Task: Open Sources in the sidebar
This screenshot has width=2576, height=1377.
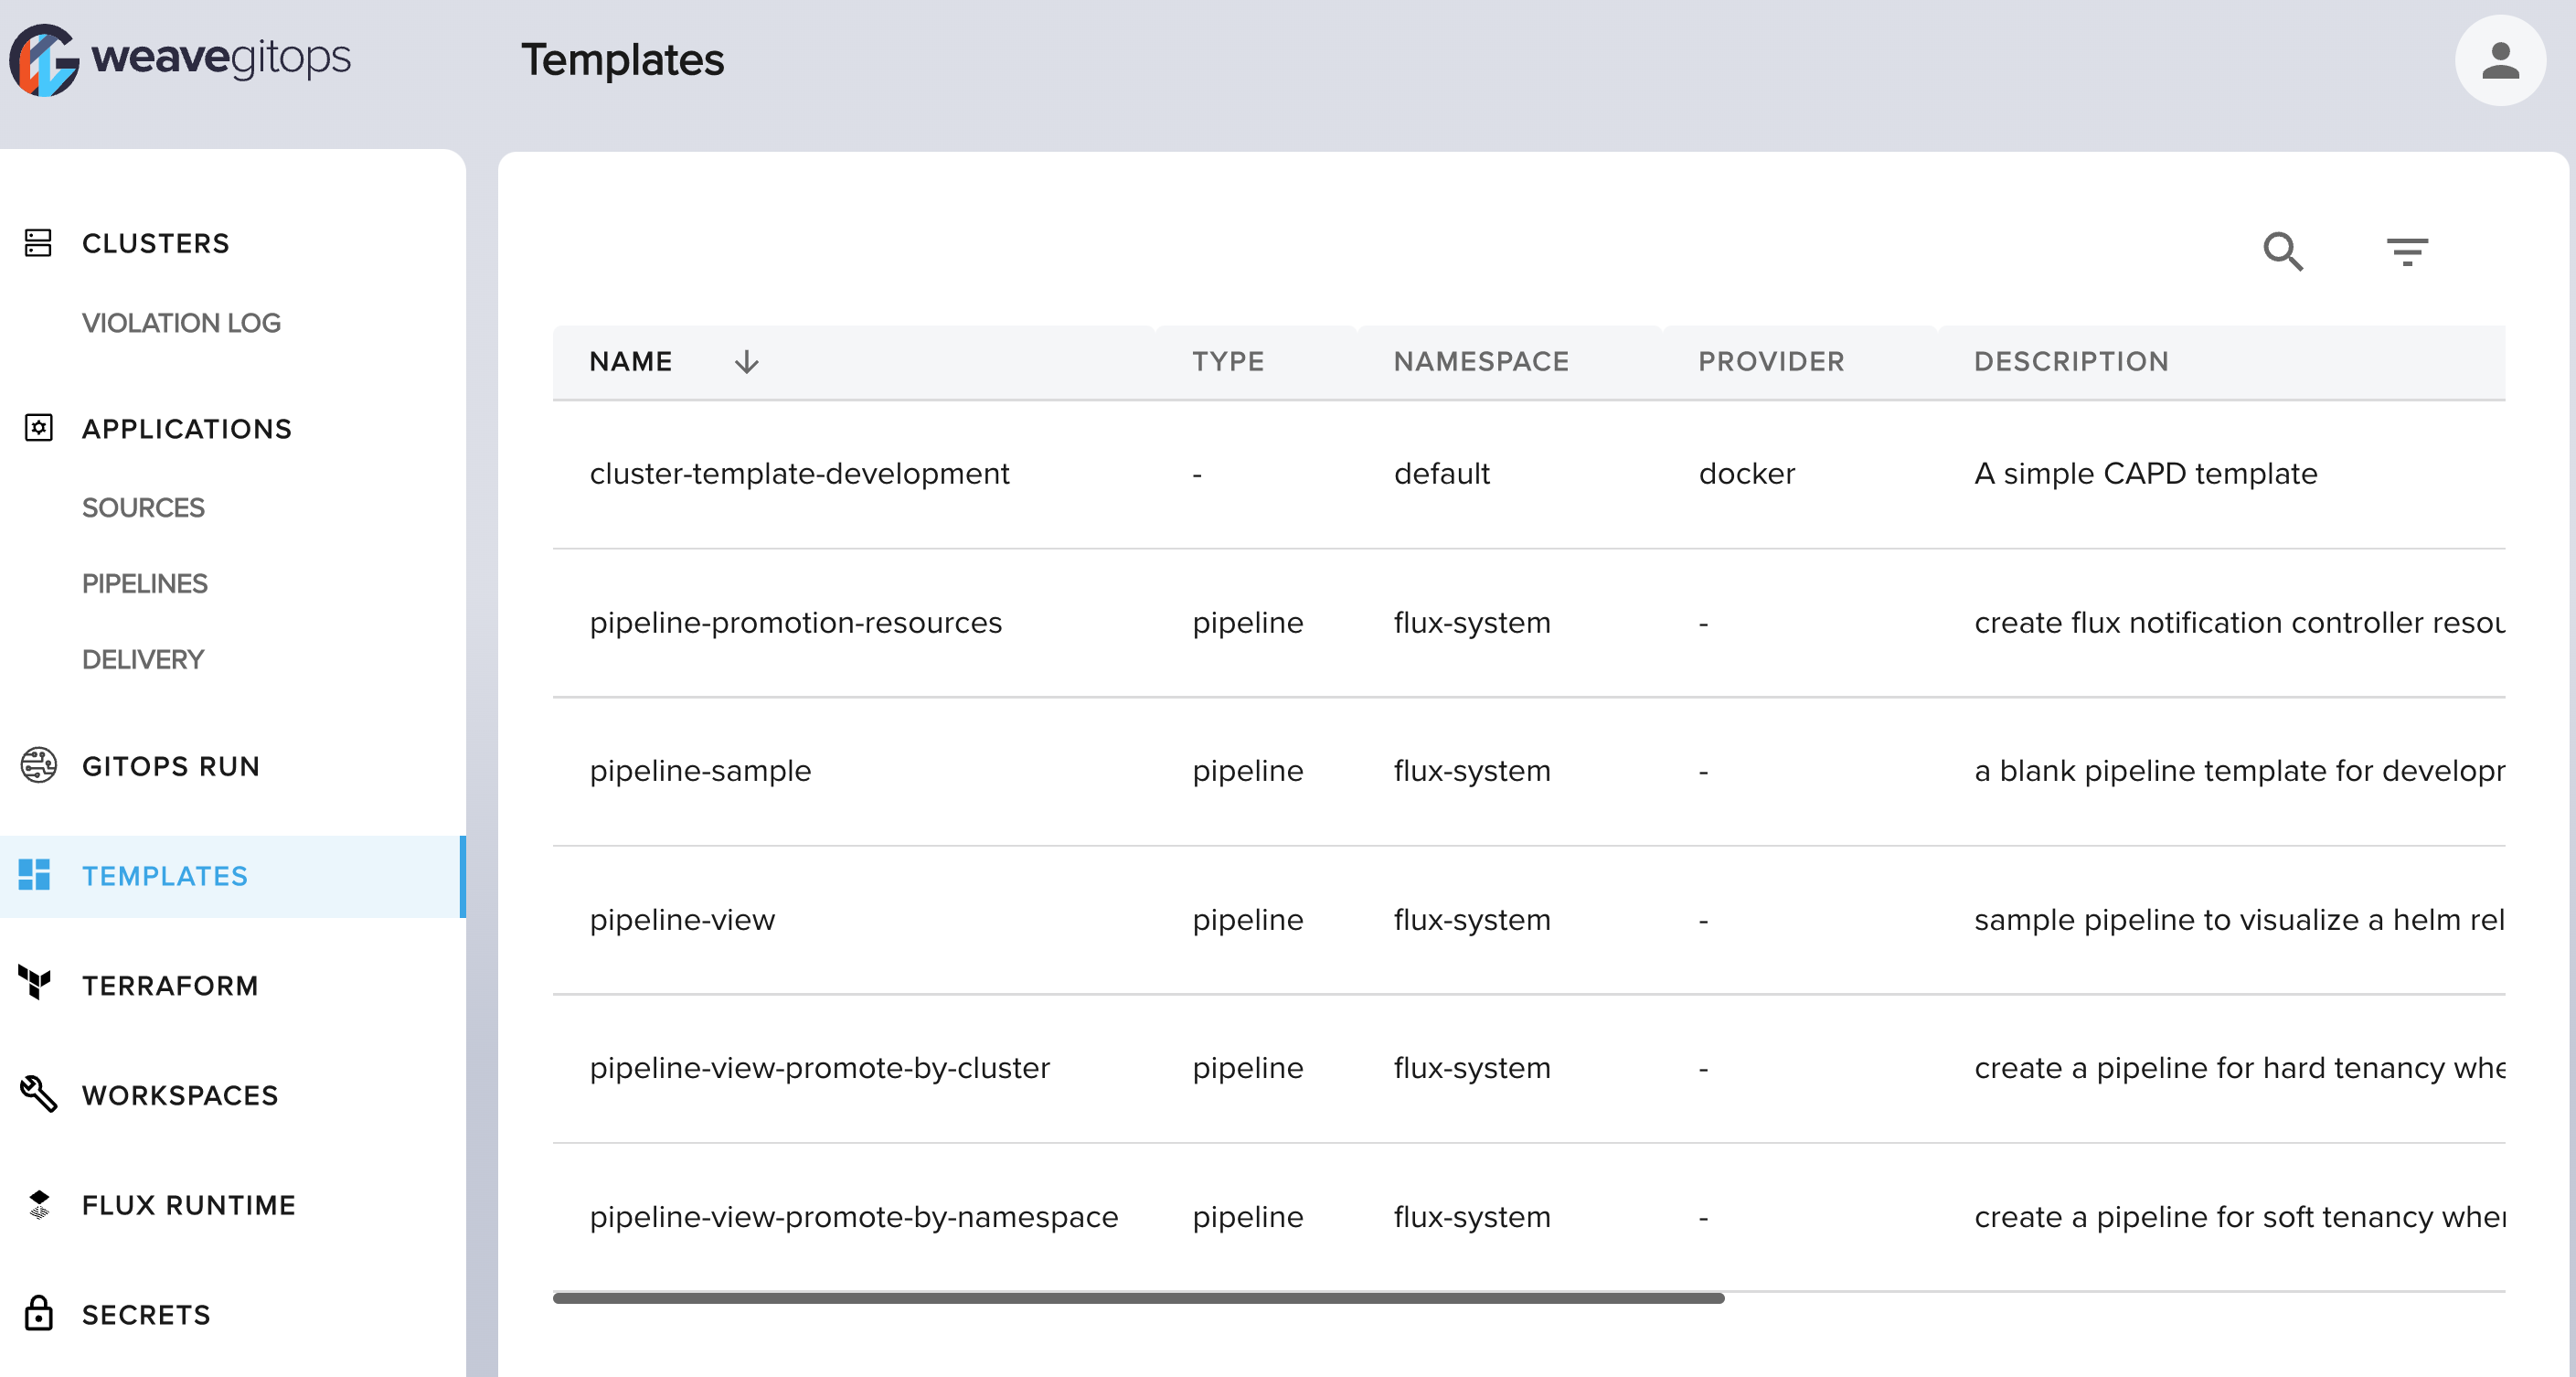Action: tap(143, 507)
